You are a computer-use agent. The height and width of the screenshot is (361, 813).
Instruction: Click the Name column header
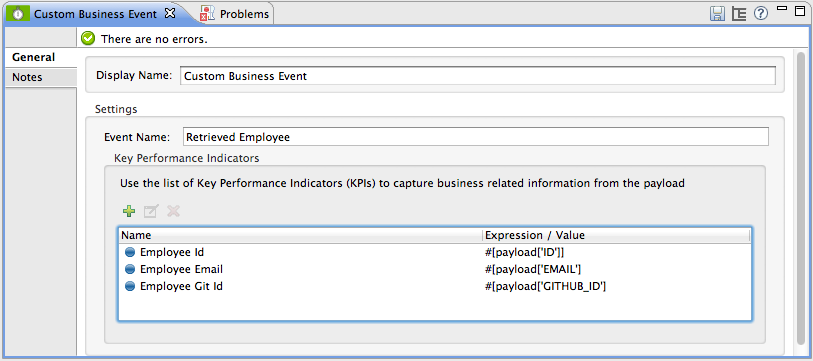point(300,235)
